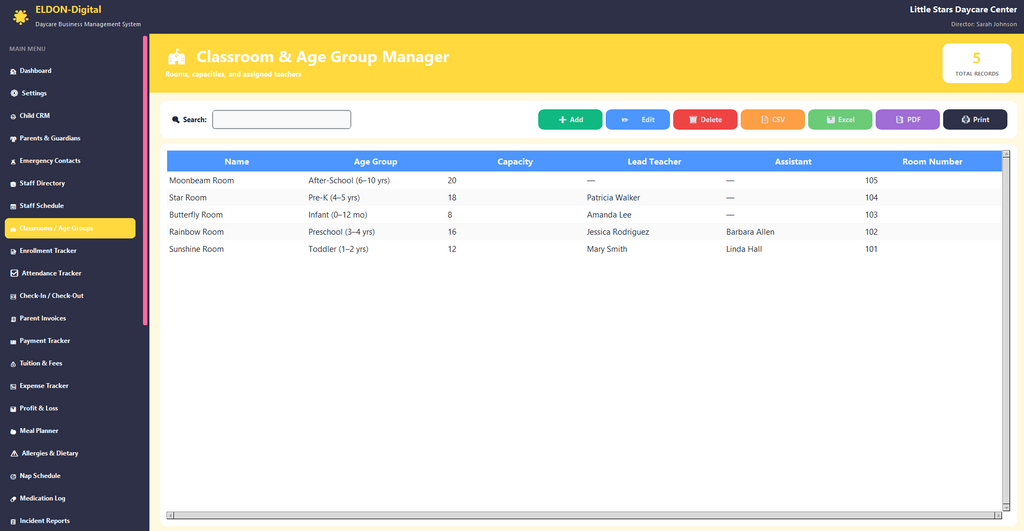
Task: Focus the Search input field
Action: [x=281, y=120]
